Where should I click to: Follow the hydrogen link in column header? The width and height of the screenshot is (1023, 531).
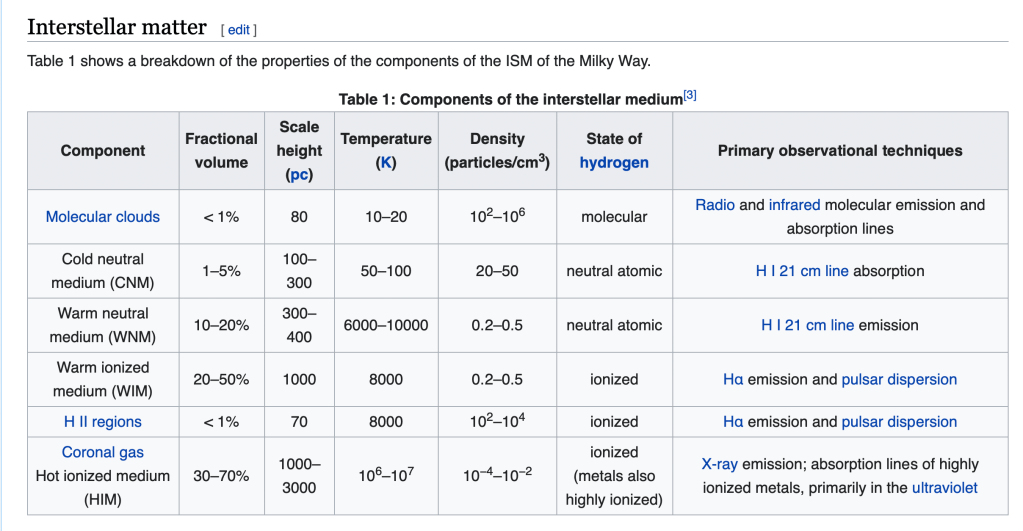click(614, 162)
